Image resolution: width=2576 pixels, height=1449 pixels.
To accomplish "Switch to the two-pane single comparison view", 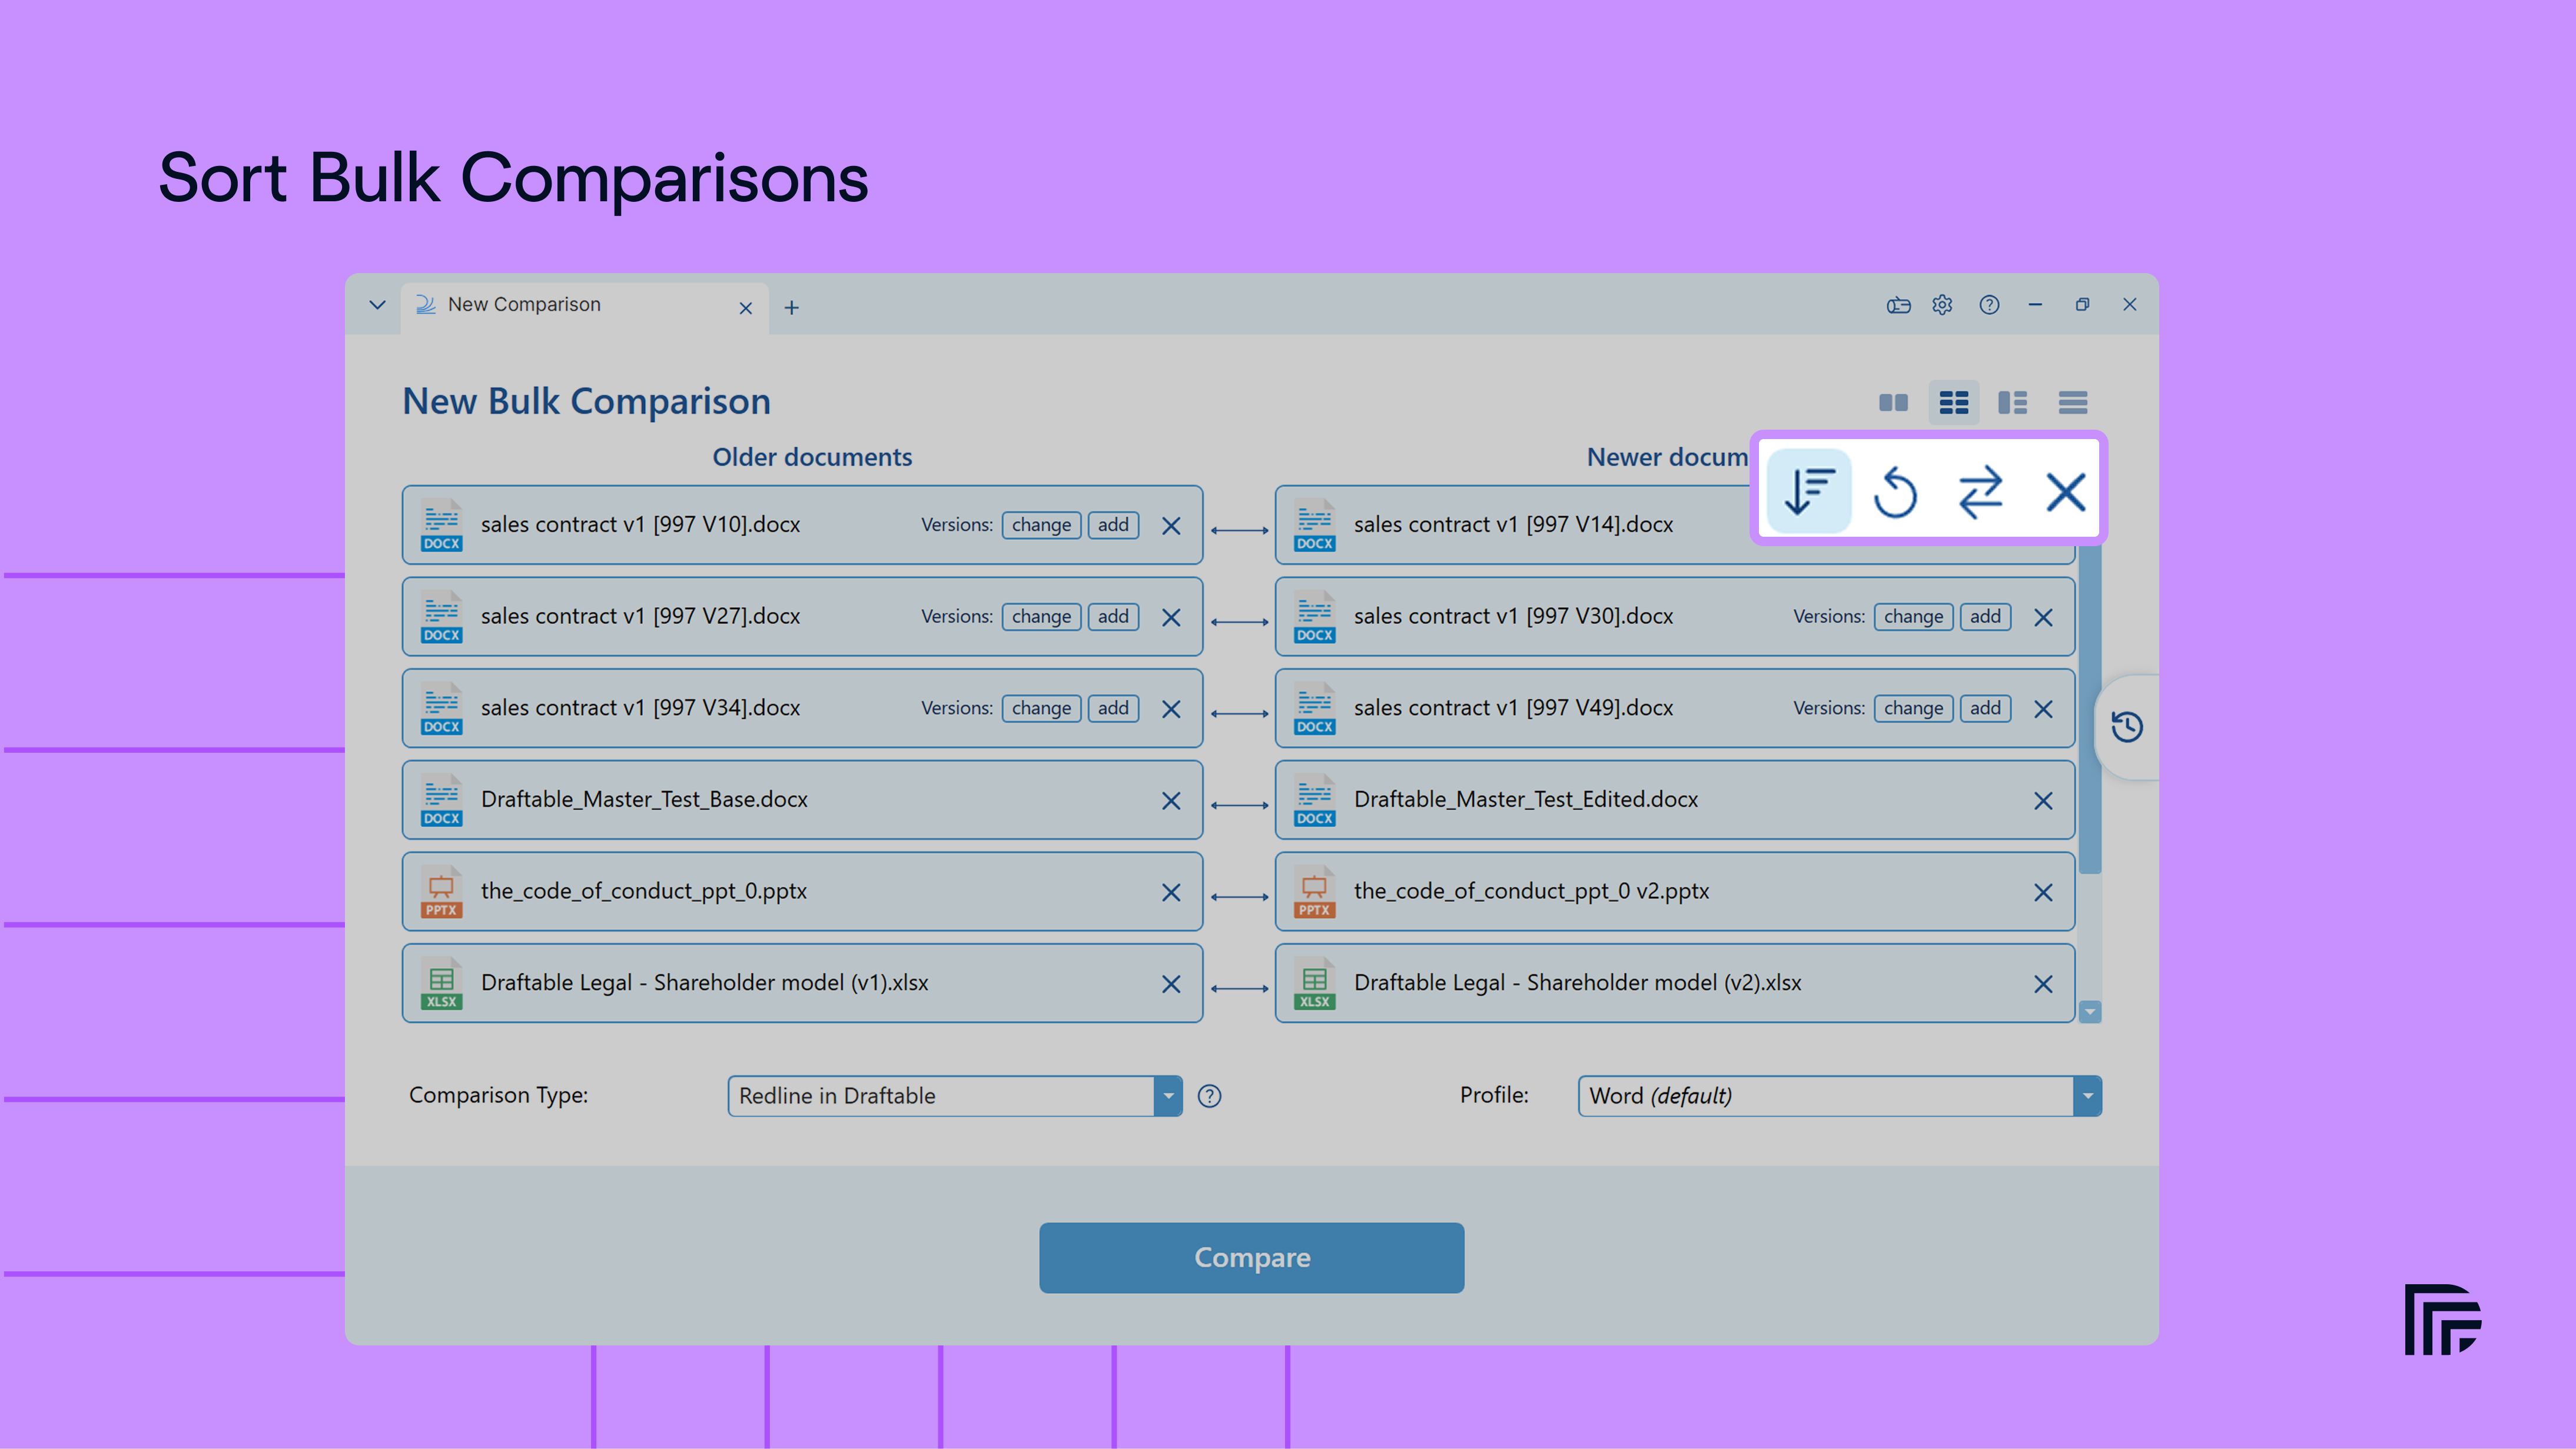I will (1893, 403).
